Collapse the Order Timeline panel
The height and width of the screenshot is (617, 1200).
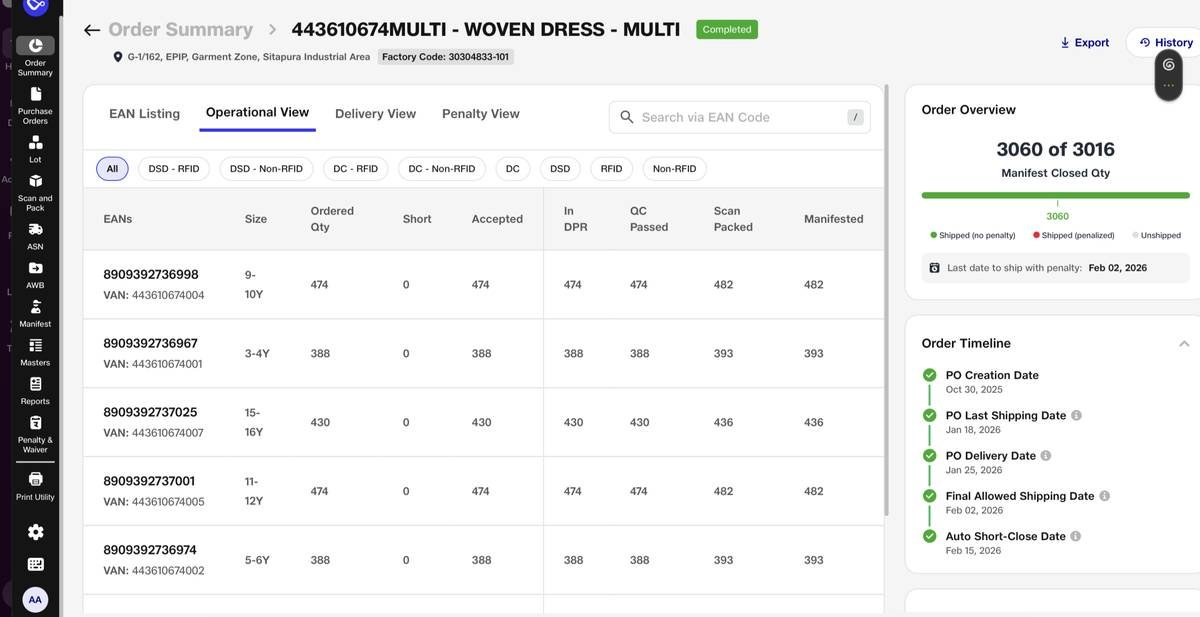pyautogui.click(x=1184, y=343)
